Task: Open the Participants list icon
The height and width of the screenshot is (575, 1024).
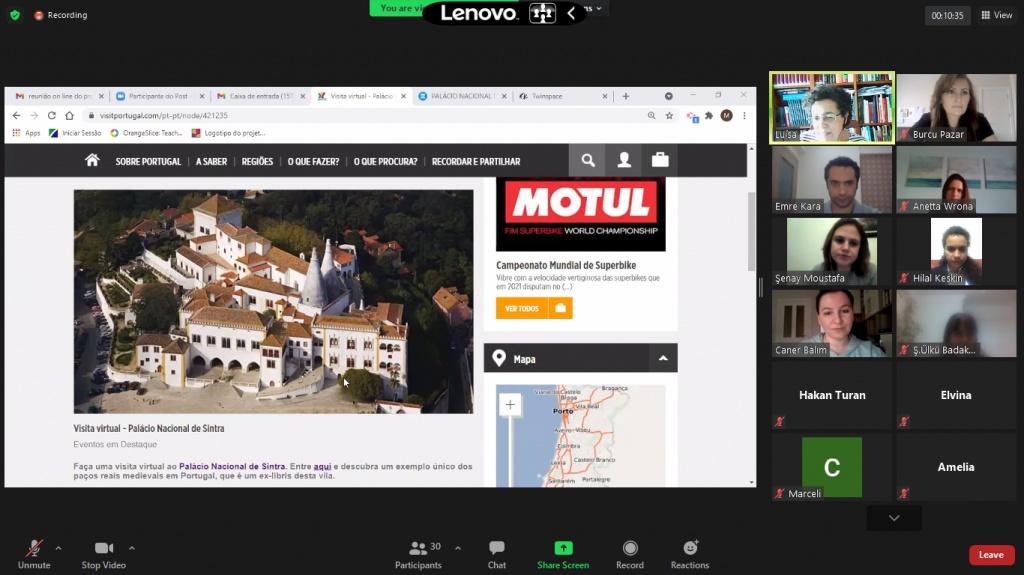Action: (x=419, y=549)
